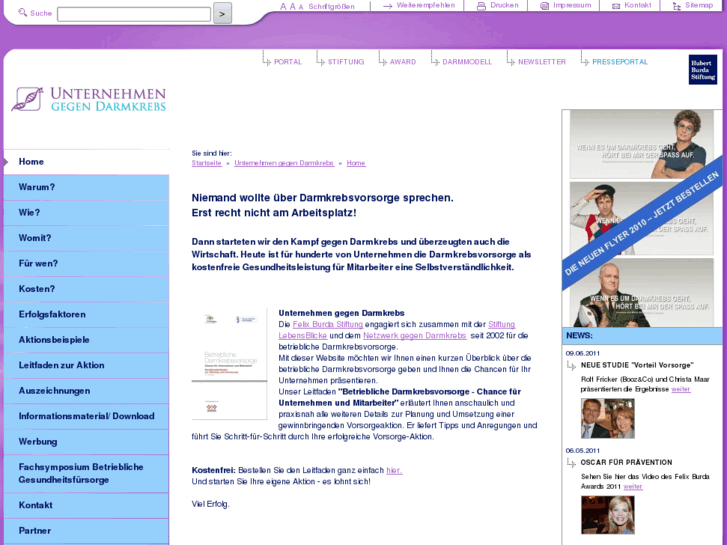
Task: Click the Kontakt envelope icon
Action: [616, 6]
